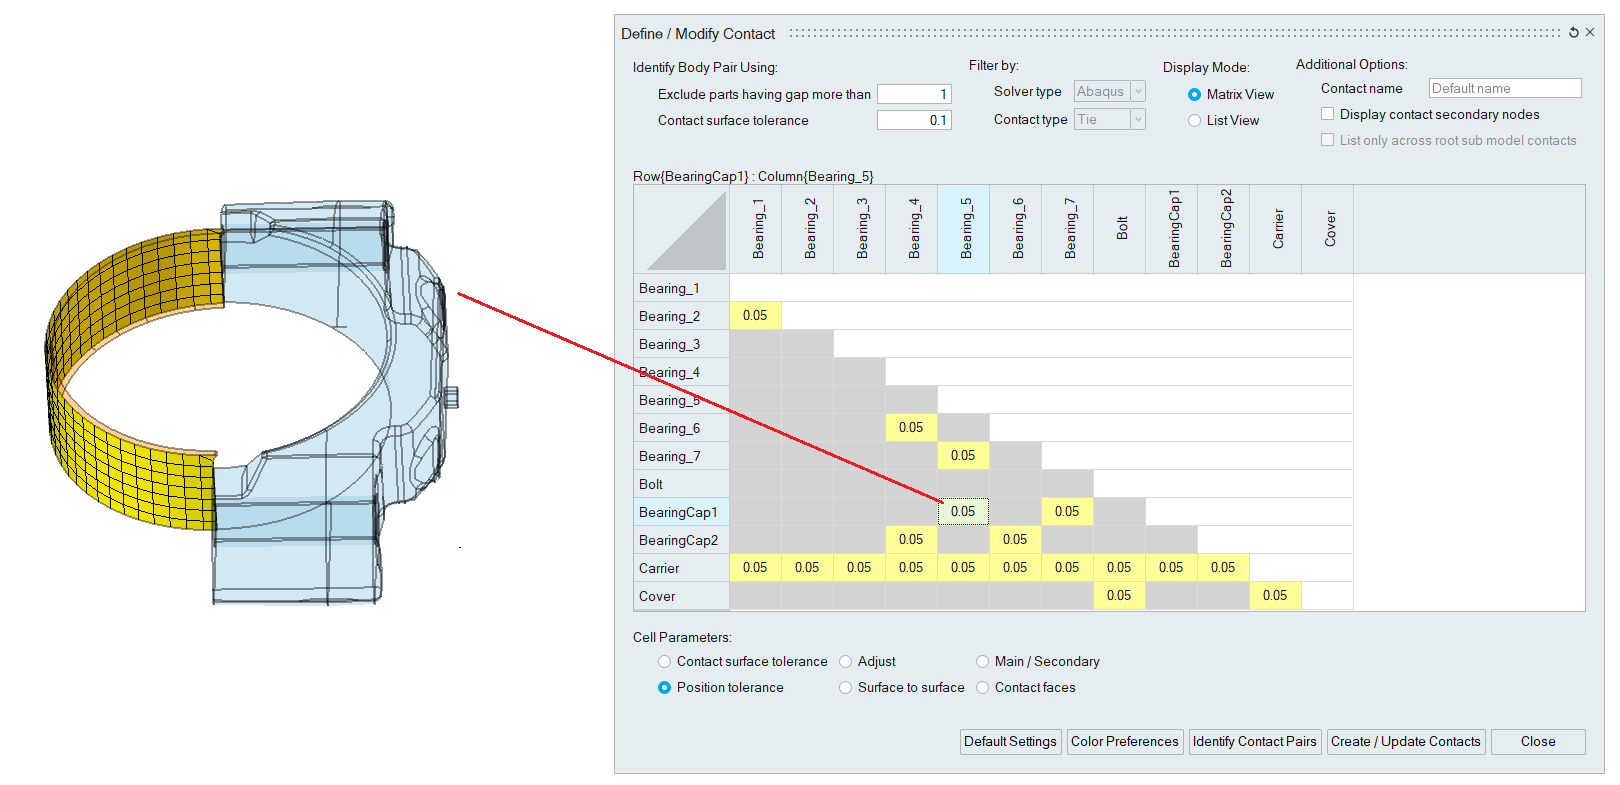The width and height of the screenshot is (1620, 785).
Task: Select the 0.05 cell in Bearing_2 row
Action: [756, 316]
